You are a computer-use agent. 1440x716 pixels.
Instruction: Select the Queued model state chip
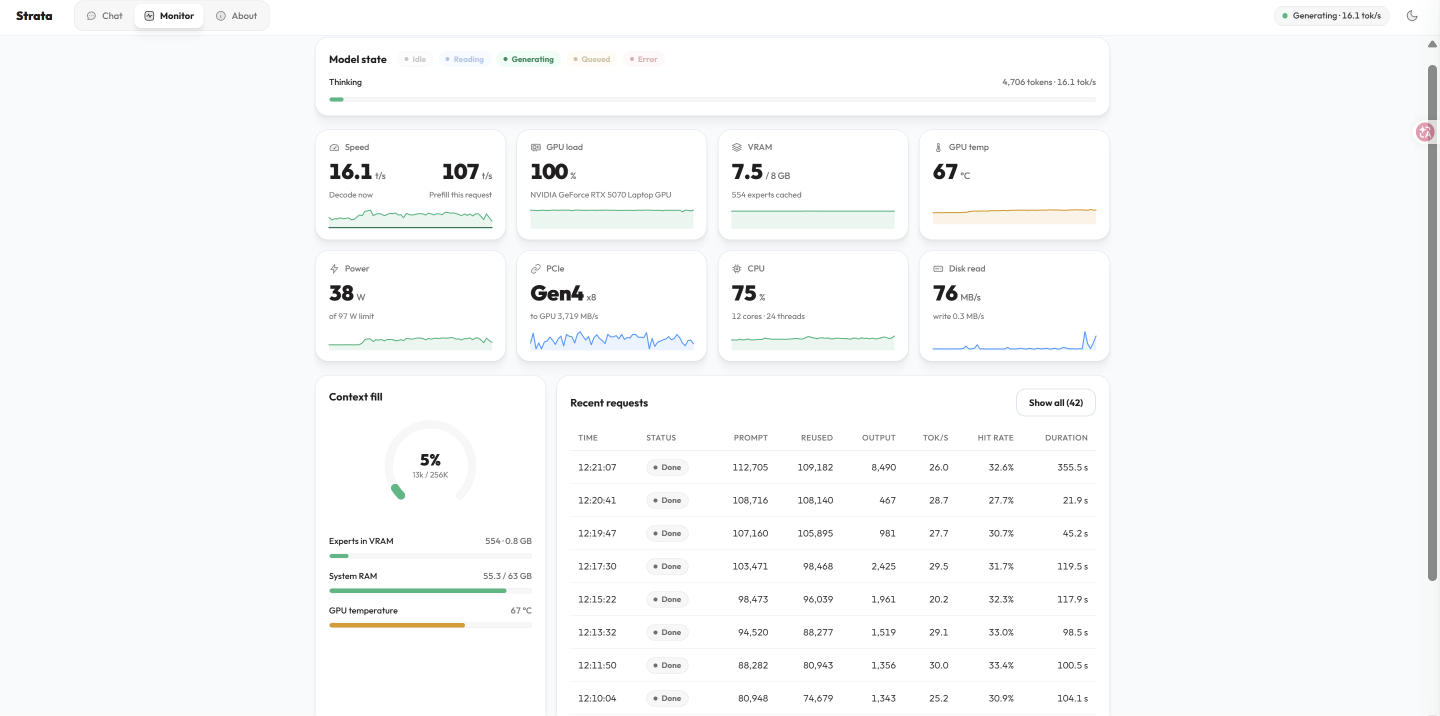591,59
